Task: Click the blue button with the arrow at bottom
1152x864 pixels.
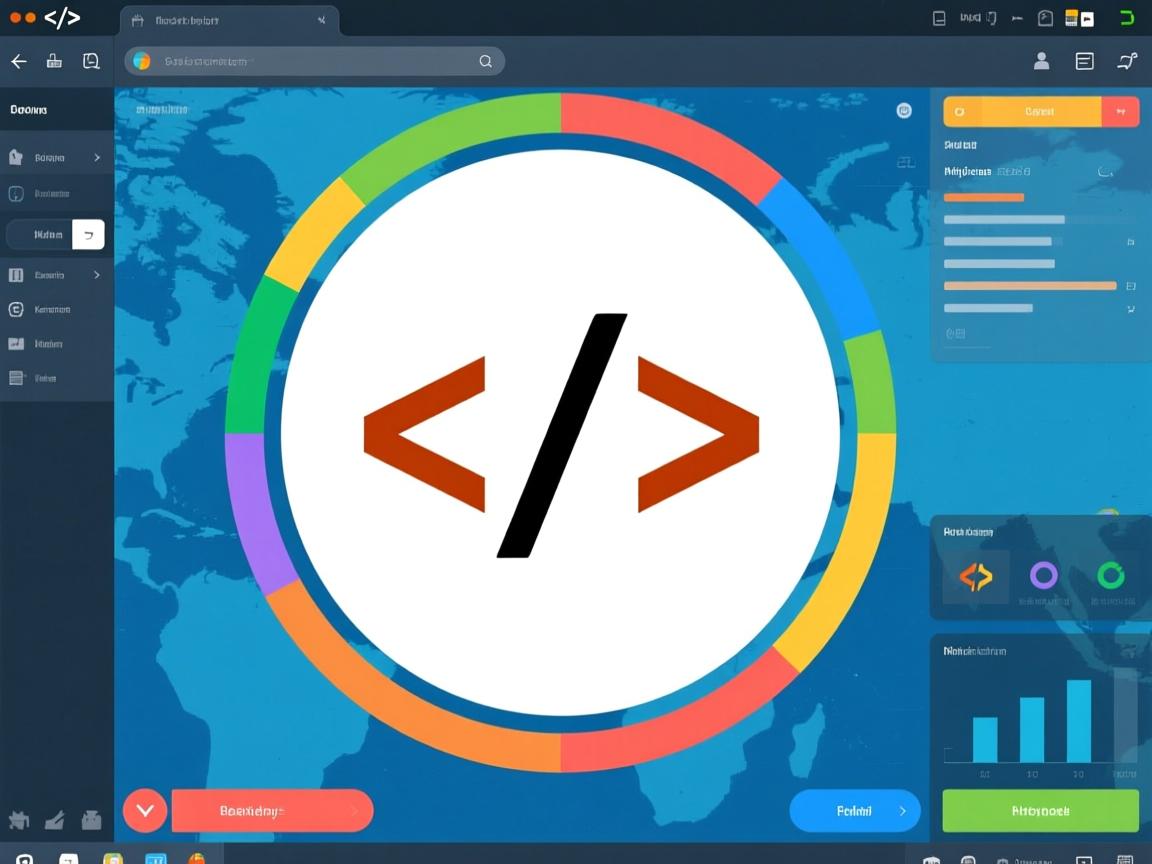Action: (855, 811)
